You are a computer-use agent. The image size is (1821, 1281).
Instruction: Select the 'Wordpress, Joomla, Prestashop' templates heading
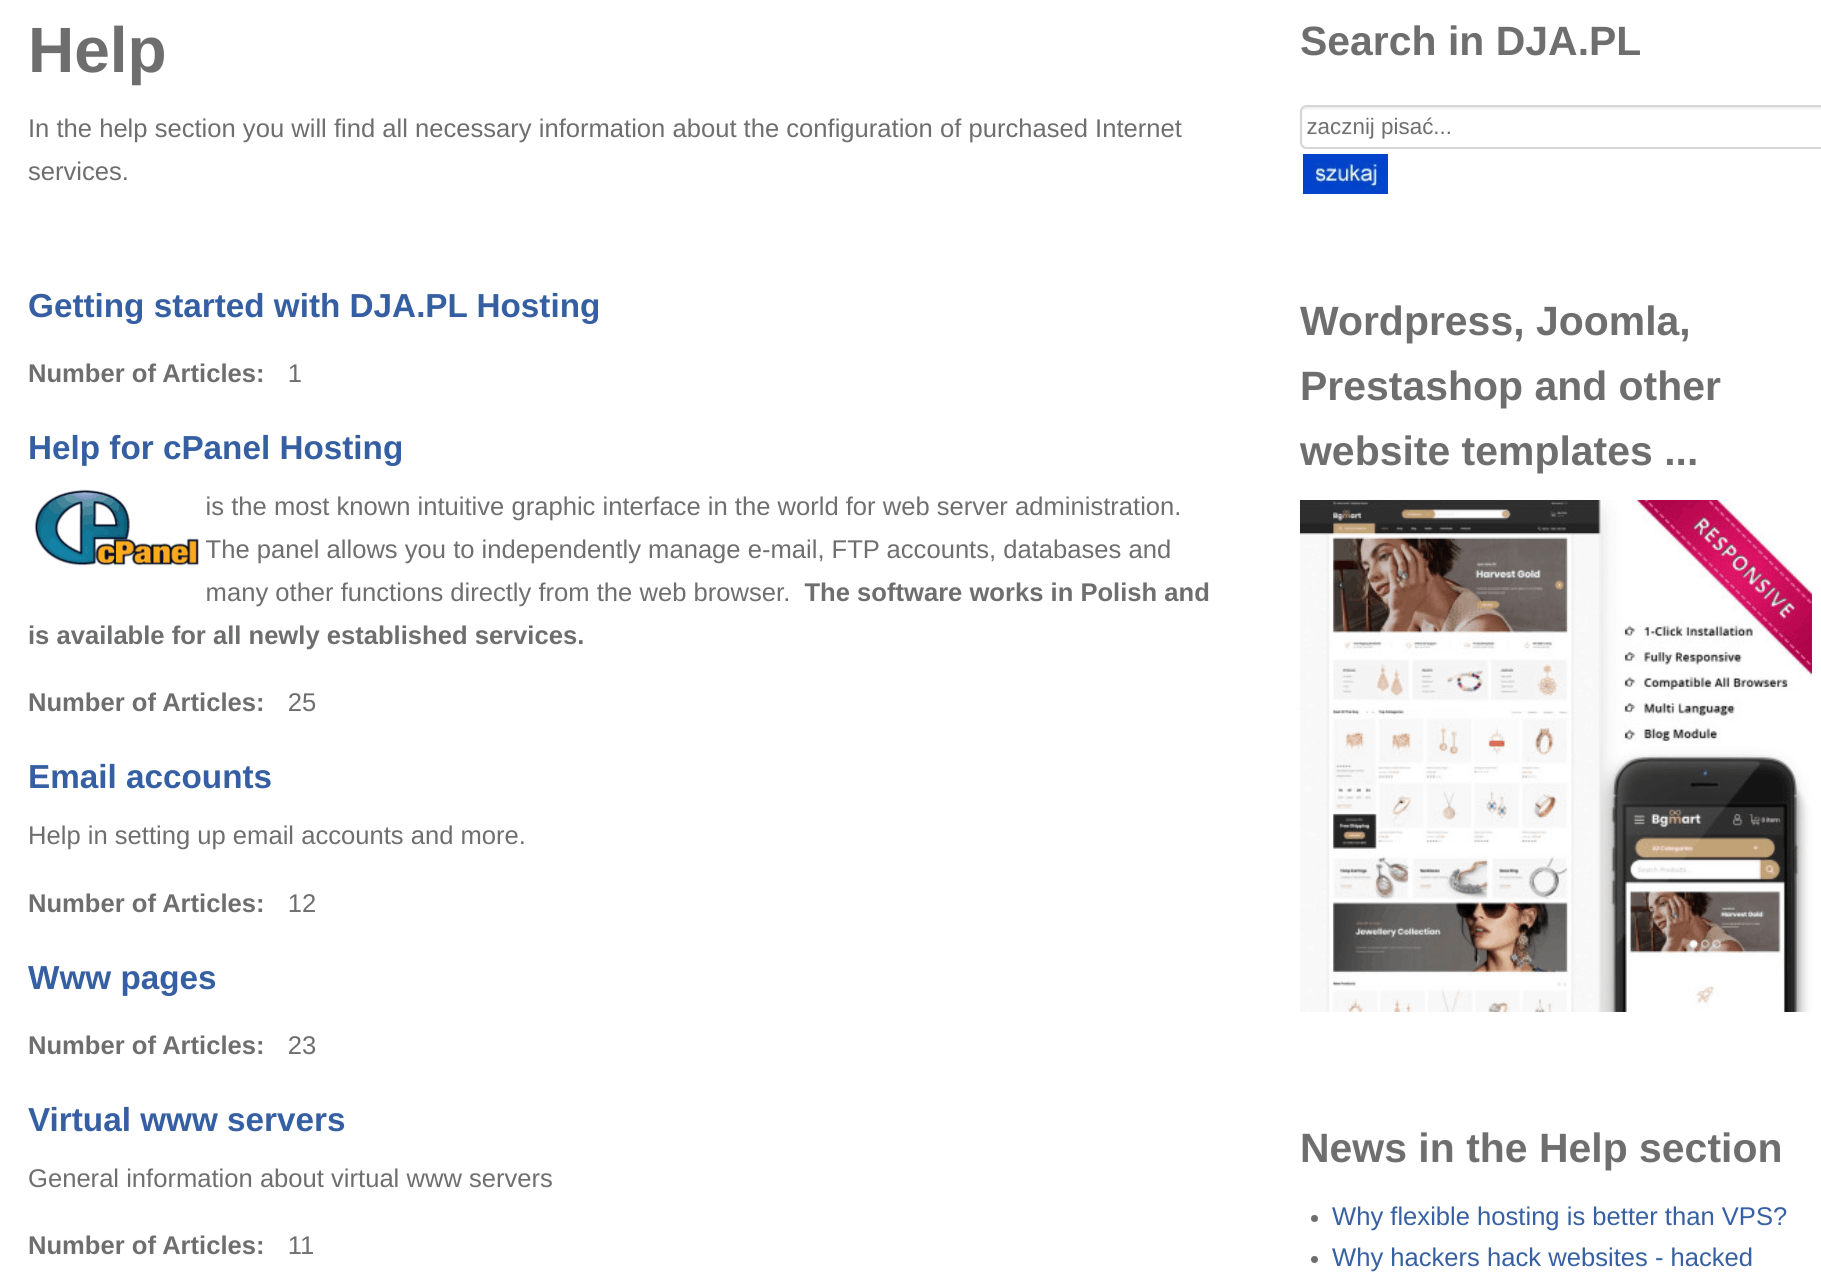(1510, 386)
